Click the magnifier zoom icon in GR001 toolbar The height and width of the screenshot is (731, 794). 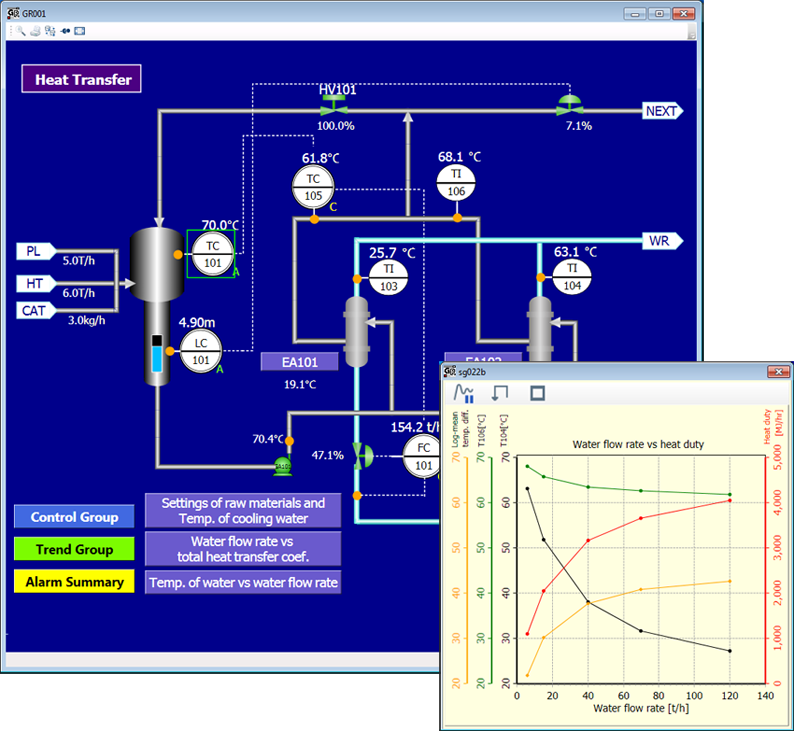pos(20,31)
